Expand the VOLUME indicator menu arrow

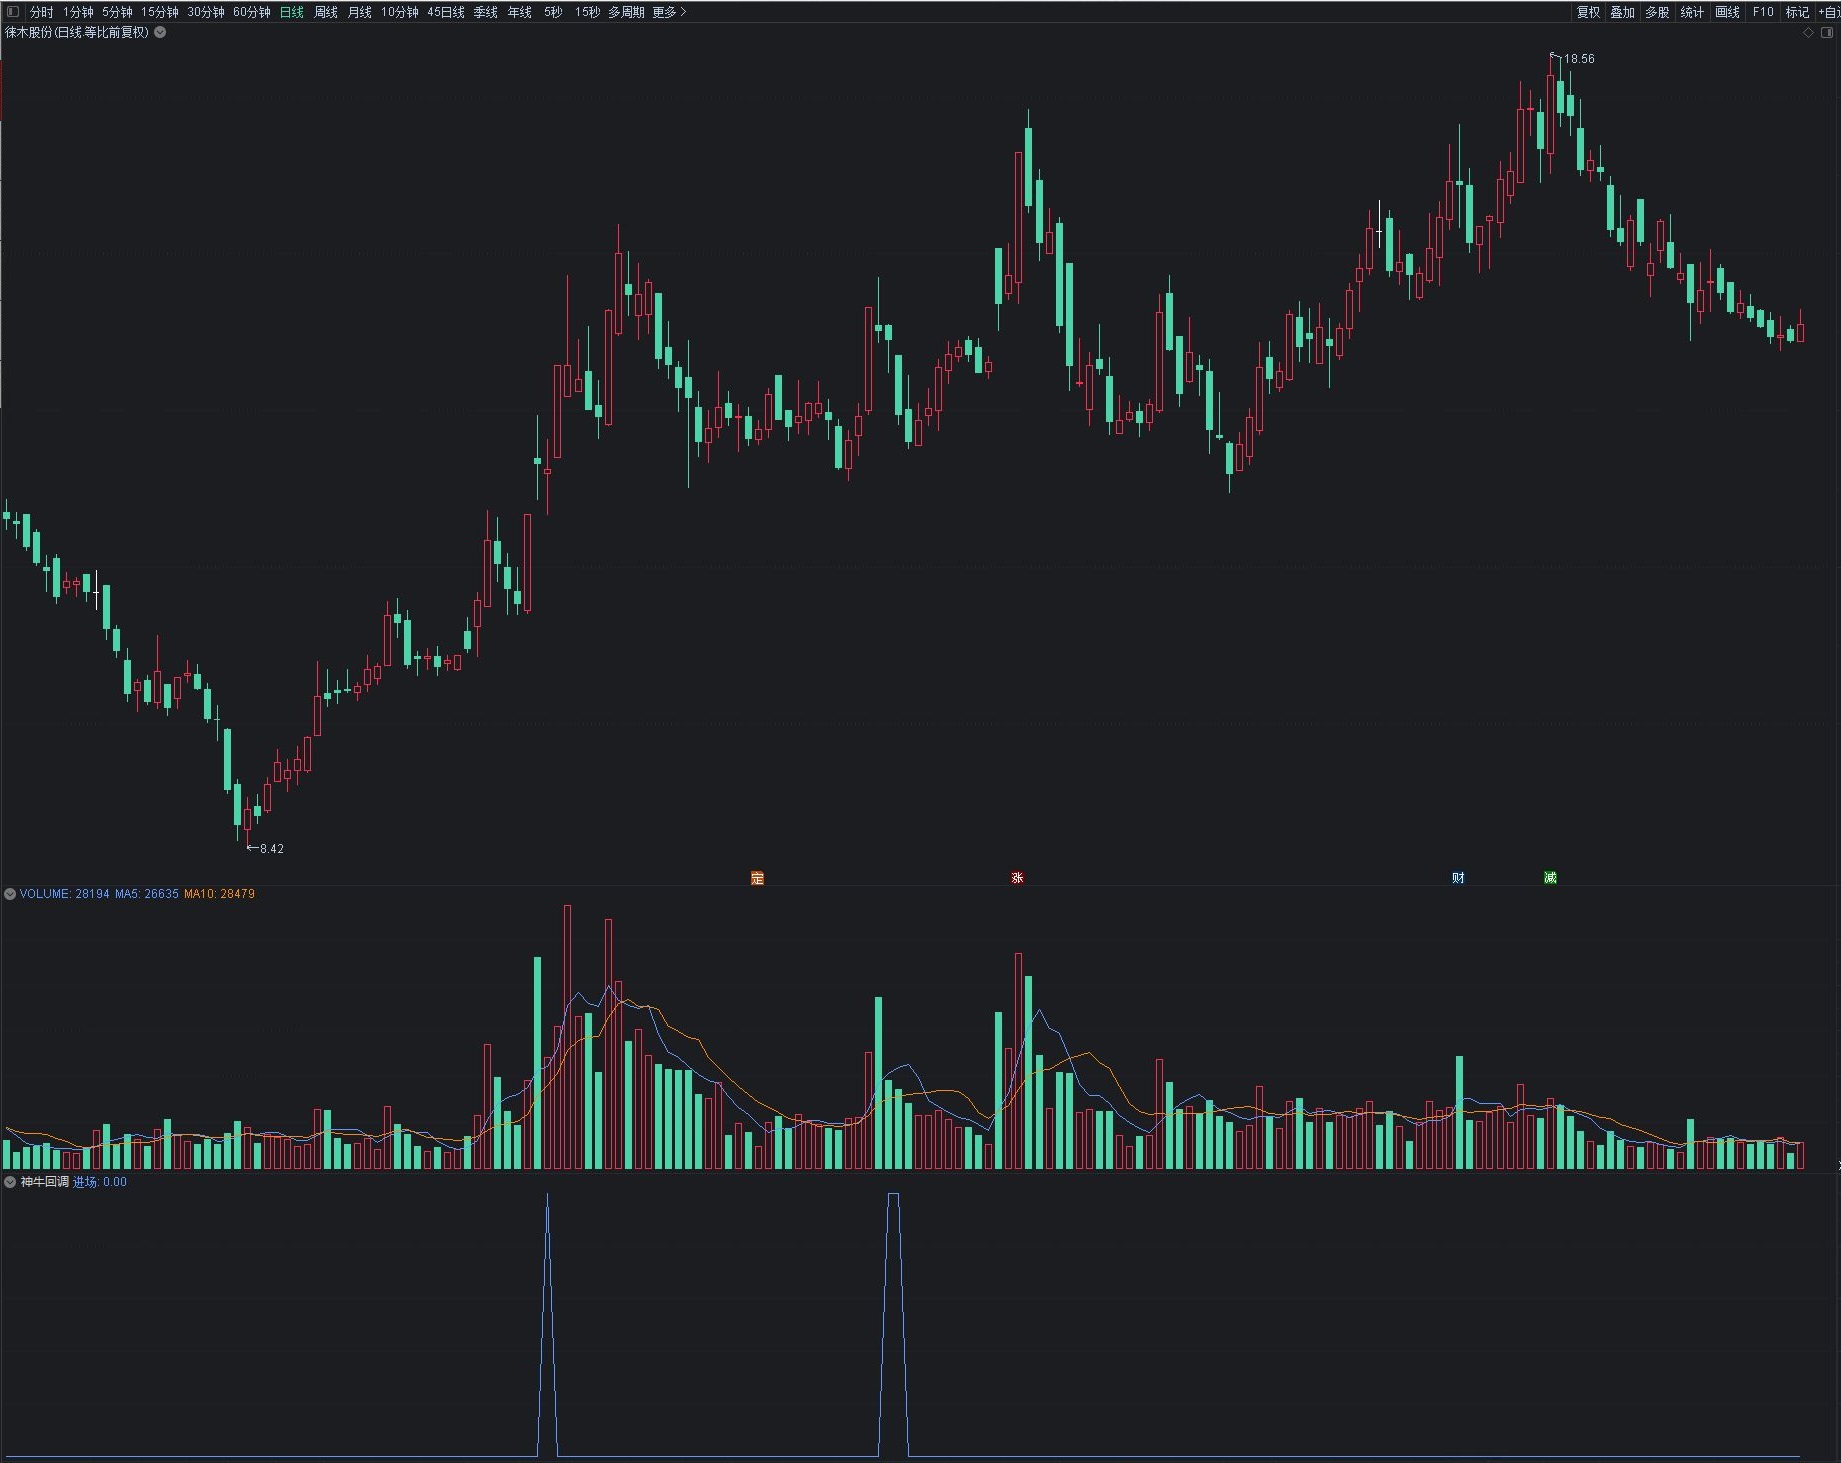pos(10,894)
